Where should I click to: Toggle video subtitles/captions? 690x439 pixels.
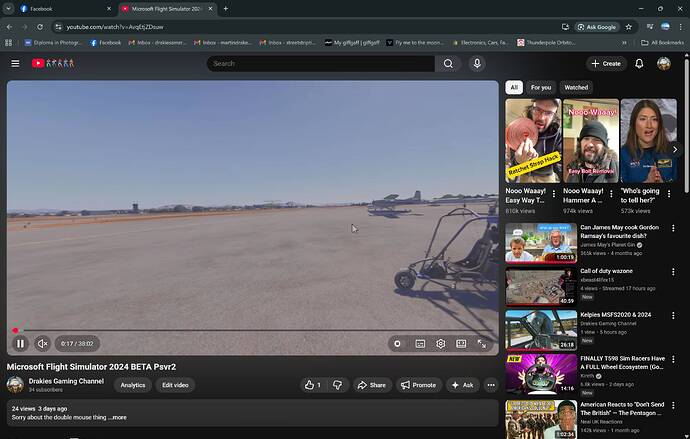pyautogui.click(x=420, y=344)
